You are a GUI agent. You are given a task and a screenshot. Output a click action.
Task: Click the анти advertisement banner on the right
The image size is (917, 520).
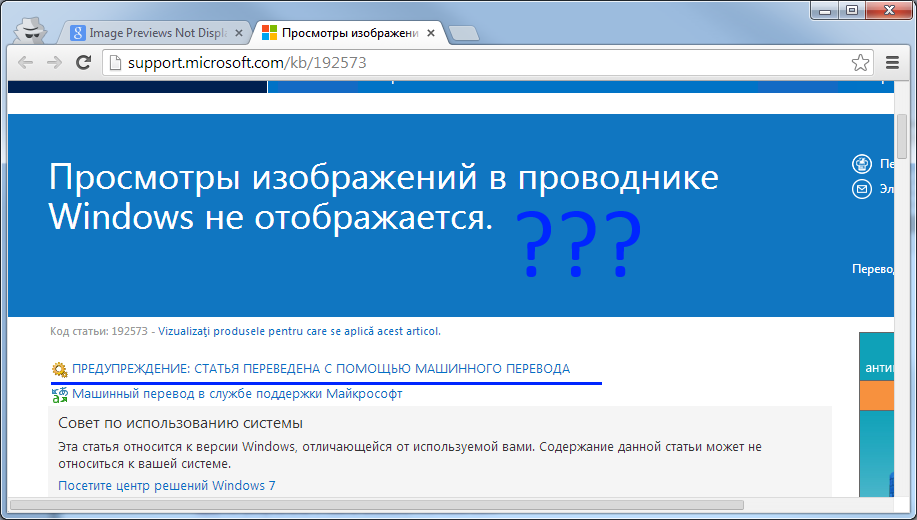pyautogui.click(x=876, y=414)
